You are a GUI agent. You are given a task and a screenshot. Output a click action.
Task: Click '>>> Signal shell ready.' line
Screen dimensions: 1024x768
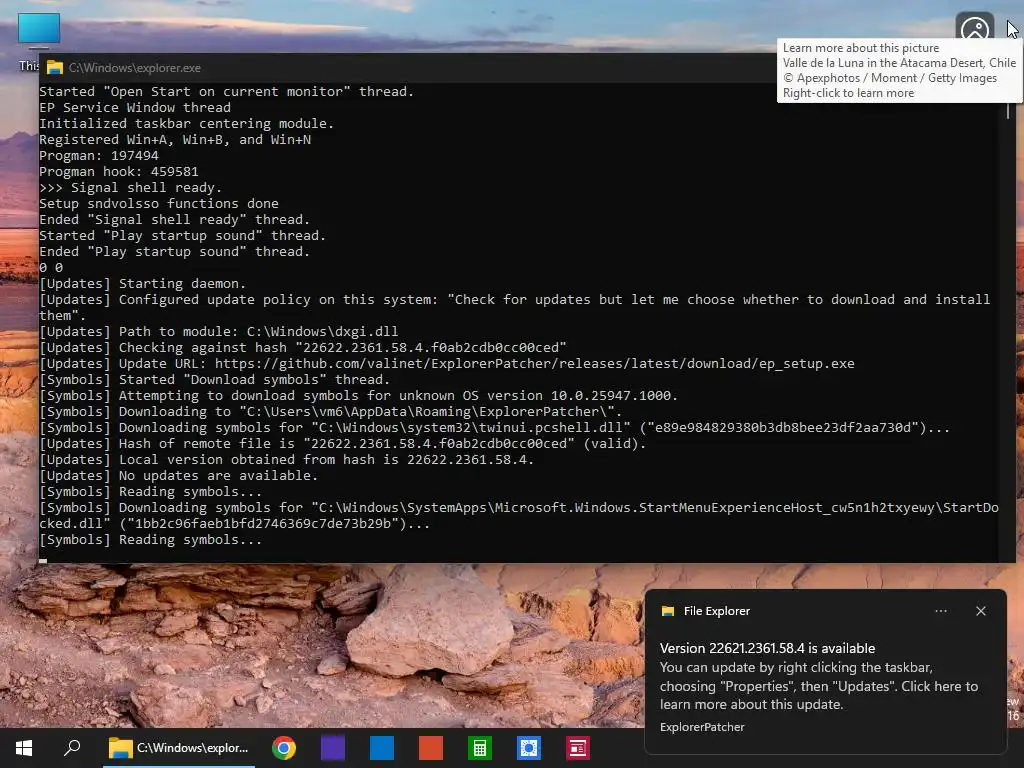[131, 187]
